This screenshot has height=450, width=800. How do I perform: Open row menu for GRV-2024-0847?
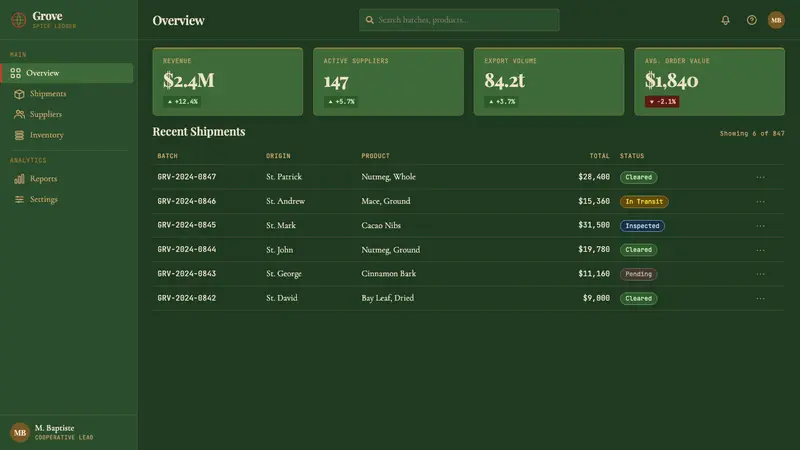point(760,177)
